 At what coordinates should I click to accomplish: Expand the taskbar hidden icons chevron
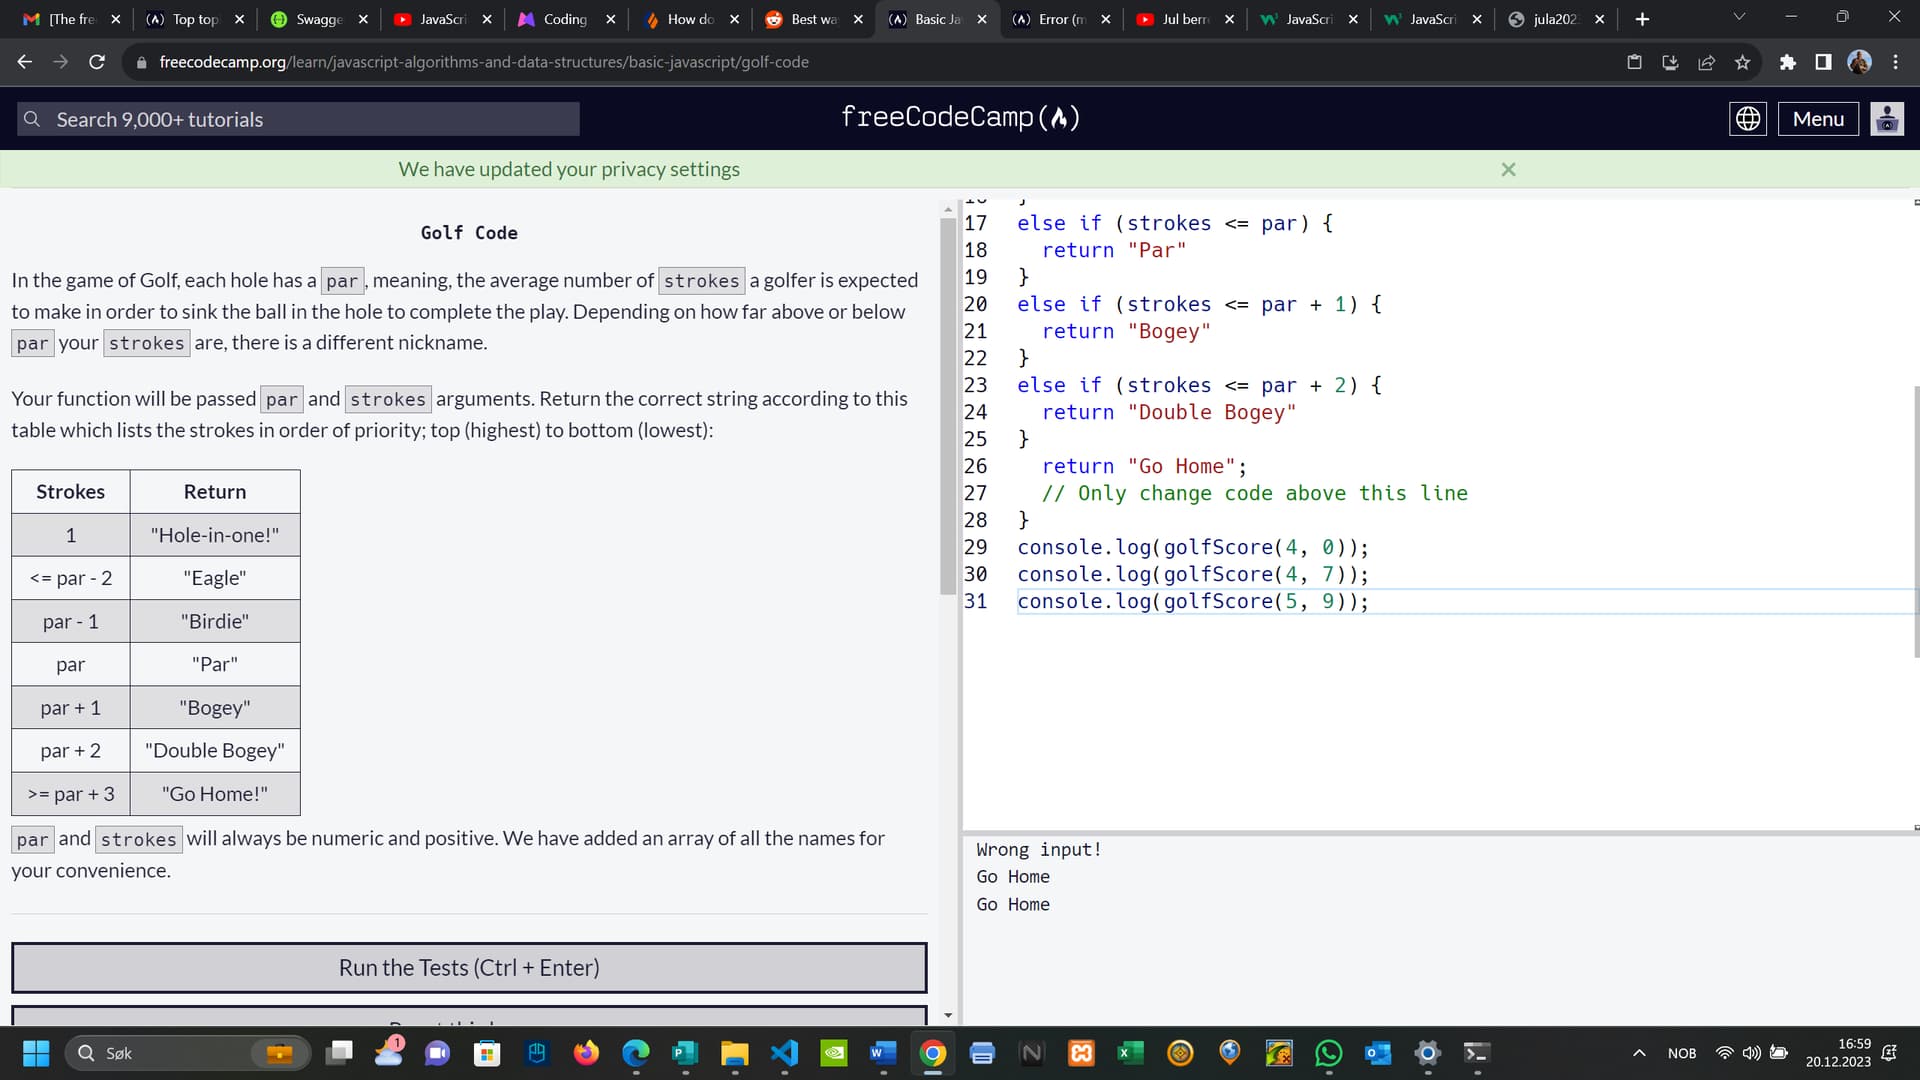(1640, 1052)
